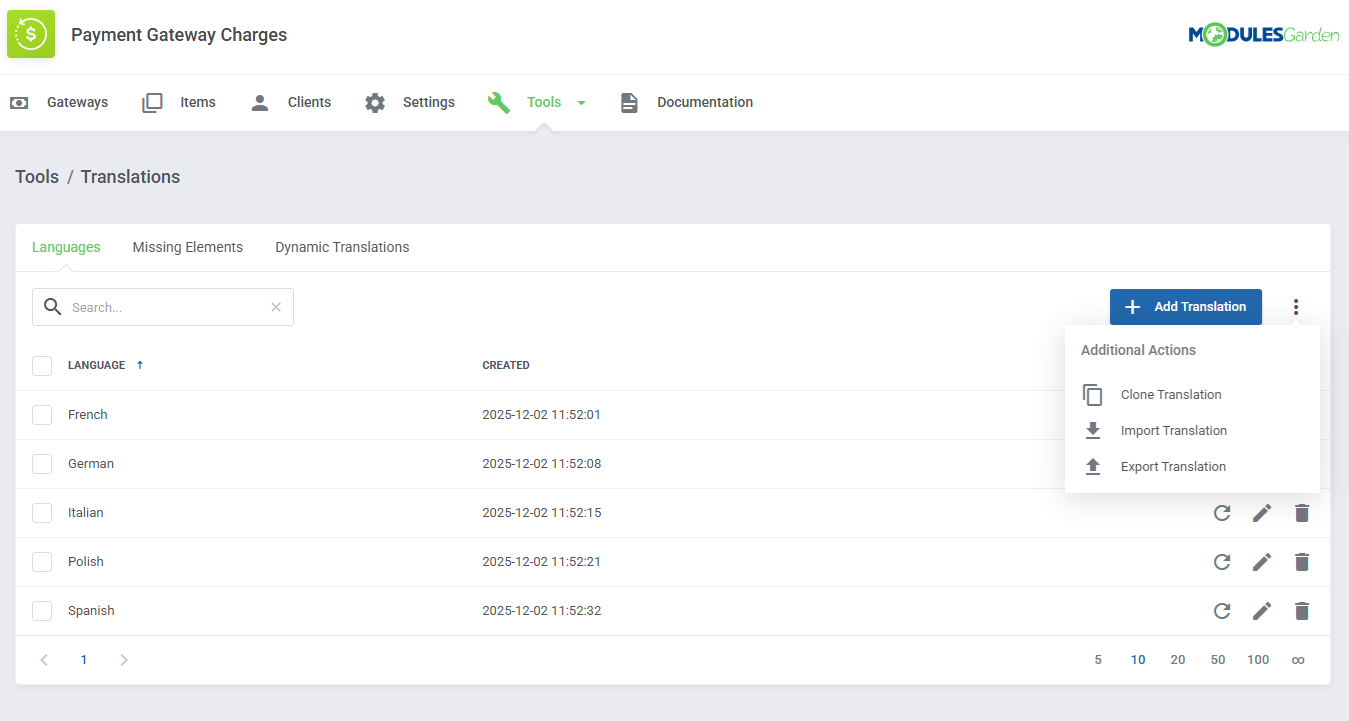Viewport: 1349px width, 721px height.
Task: Click the Settings gear icon
Action: (374, 102)
